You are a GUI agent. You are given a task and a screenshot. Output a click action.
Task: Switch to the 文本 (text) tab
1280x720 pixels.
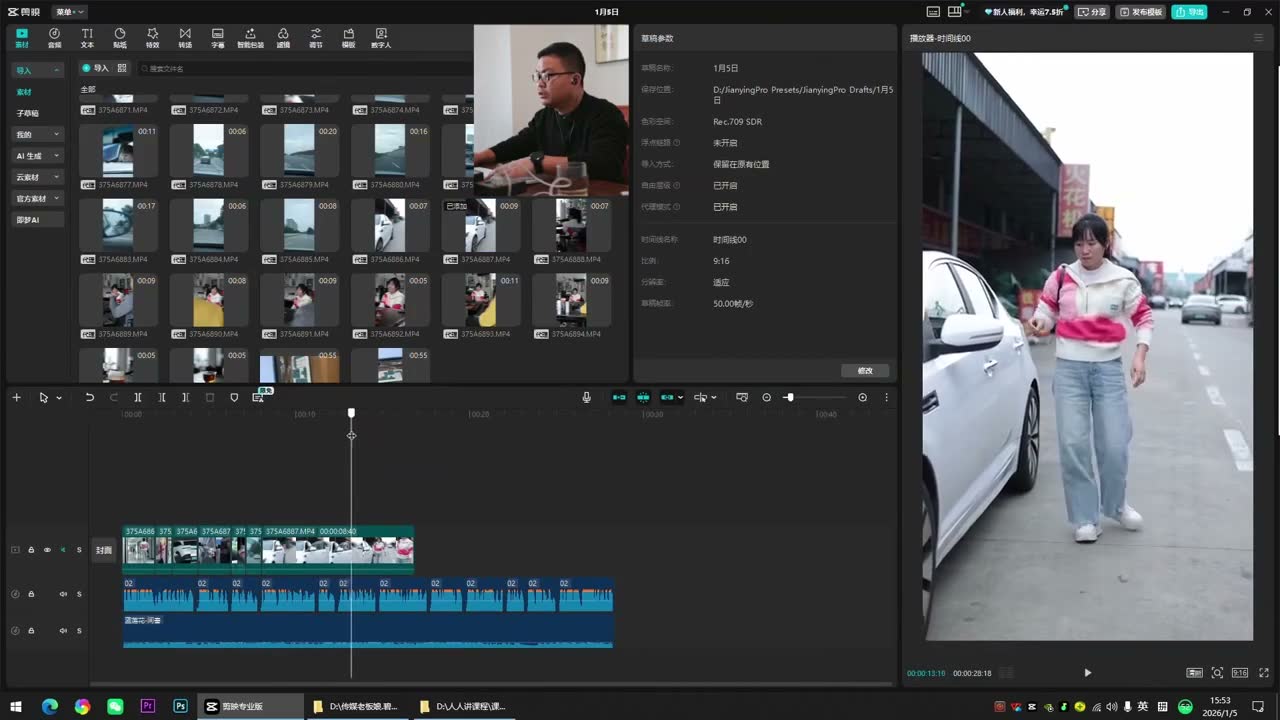(x=87, y=38)
